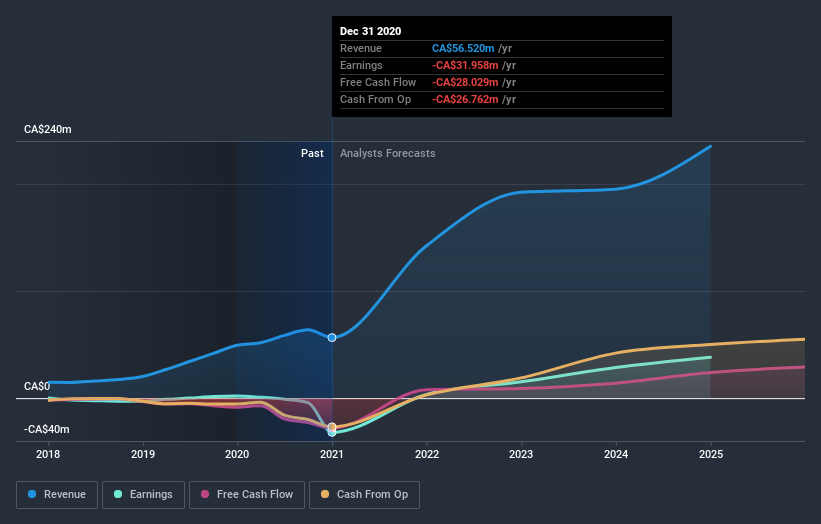
Task: Toggle the Cash From Op legend series
Action: 364,495
